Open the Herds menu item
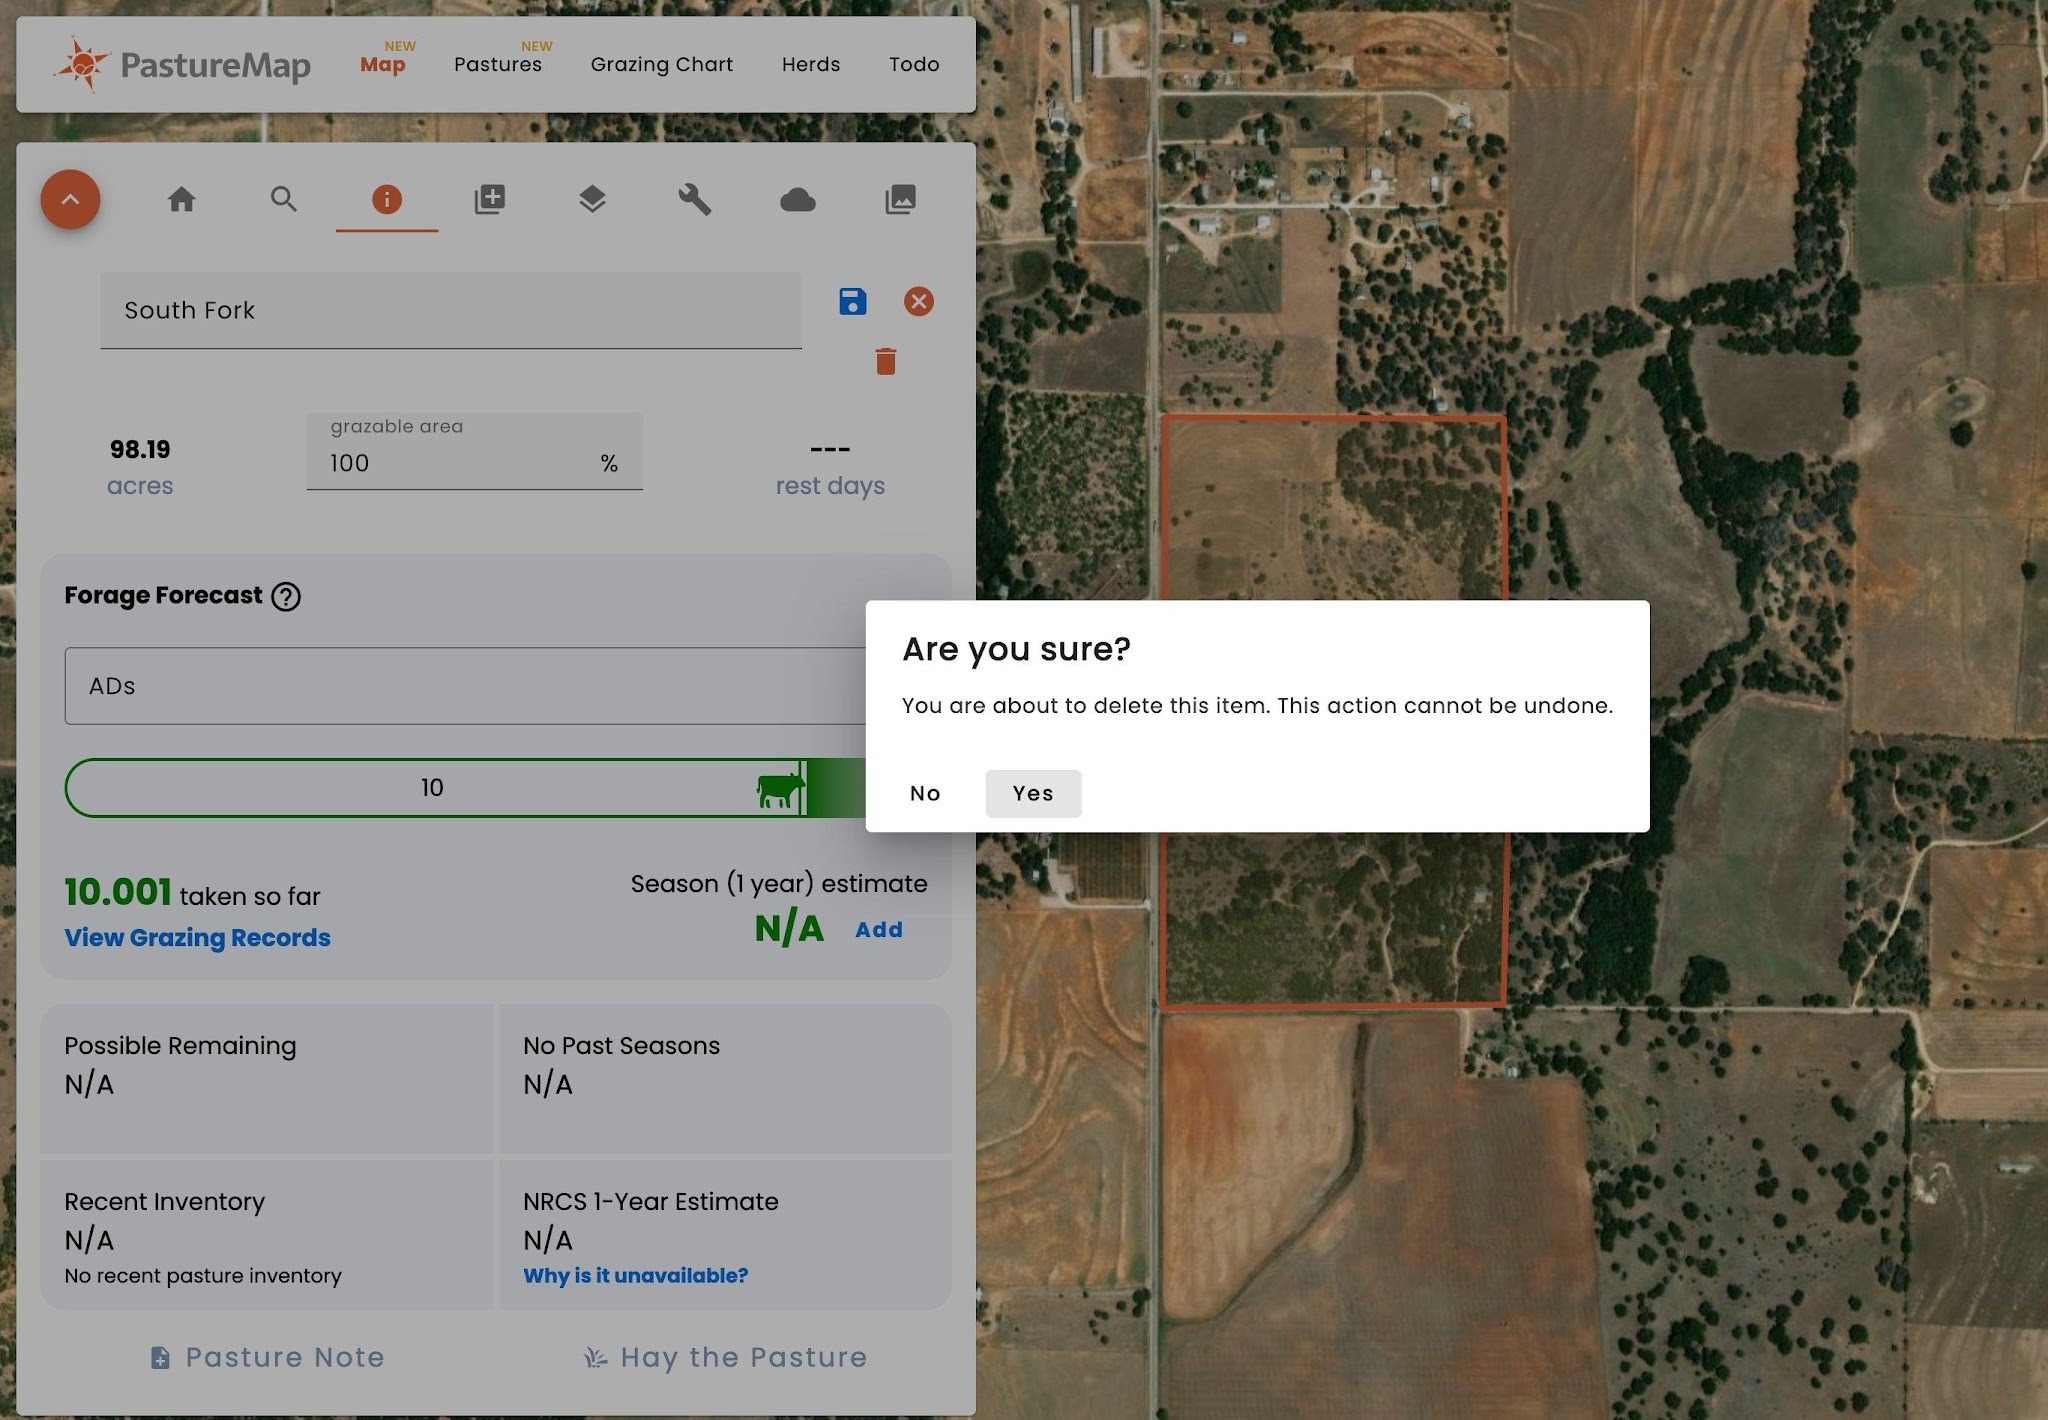 pyautogui.click(x=811, y=64)
